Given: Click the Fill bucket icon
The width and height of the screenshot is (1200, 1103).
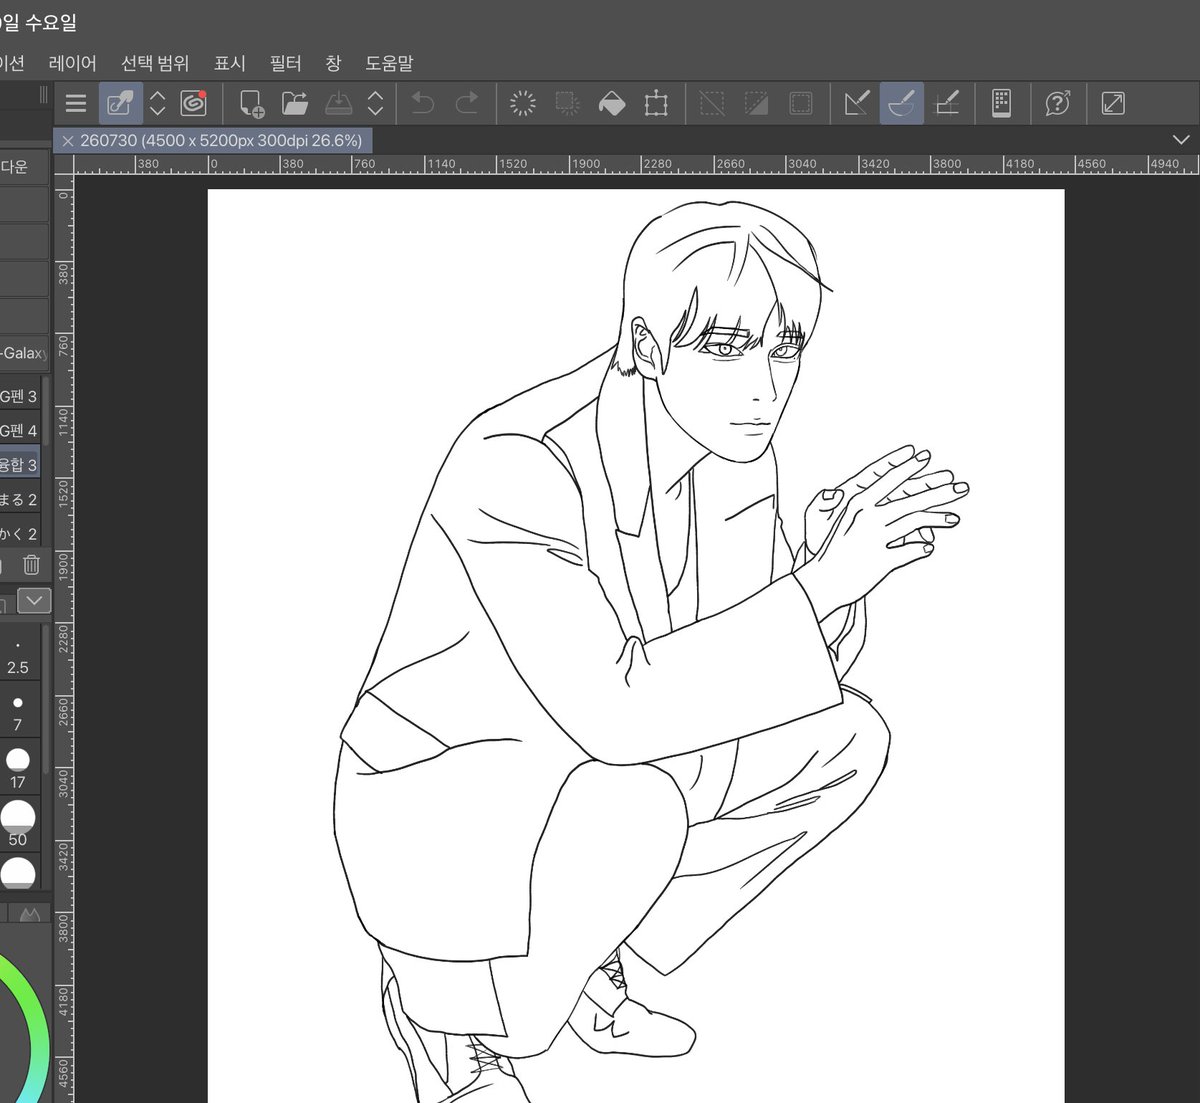Looking at the screenshot, I should click(x=611, y=103).
